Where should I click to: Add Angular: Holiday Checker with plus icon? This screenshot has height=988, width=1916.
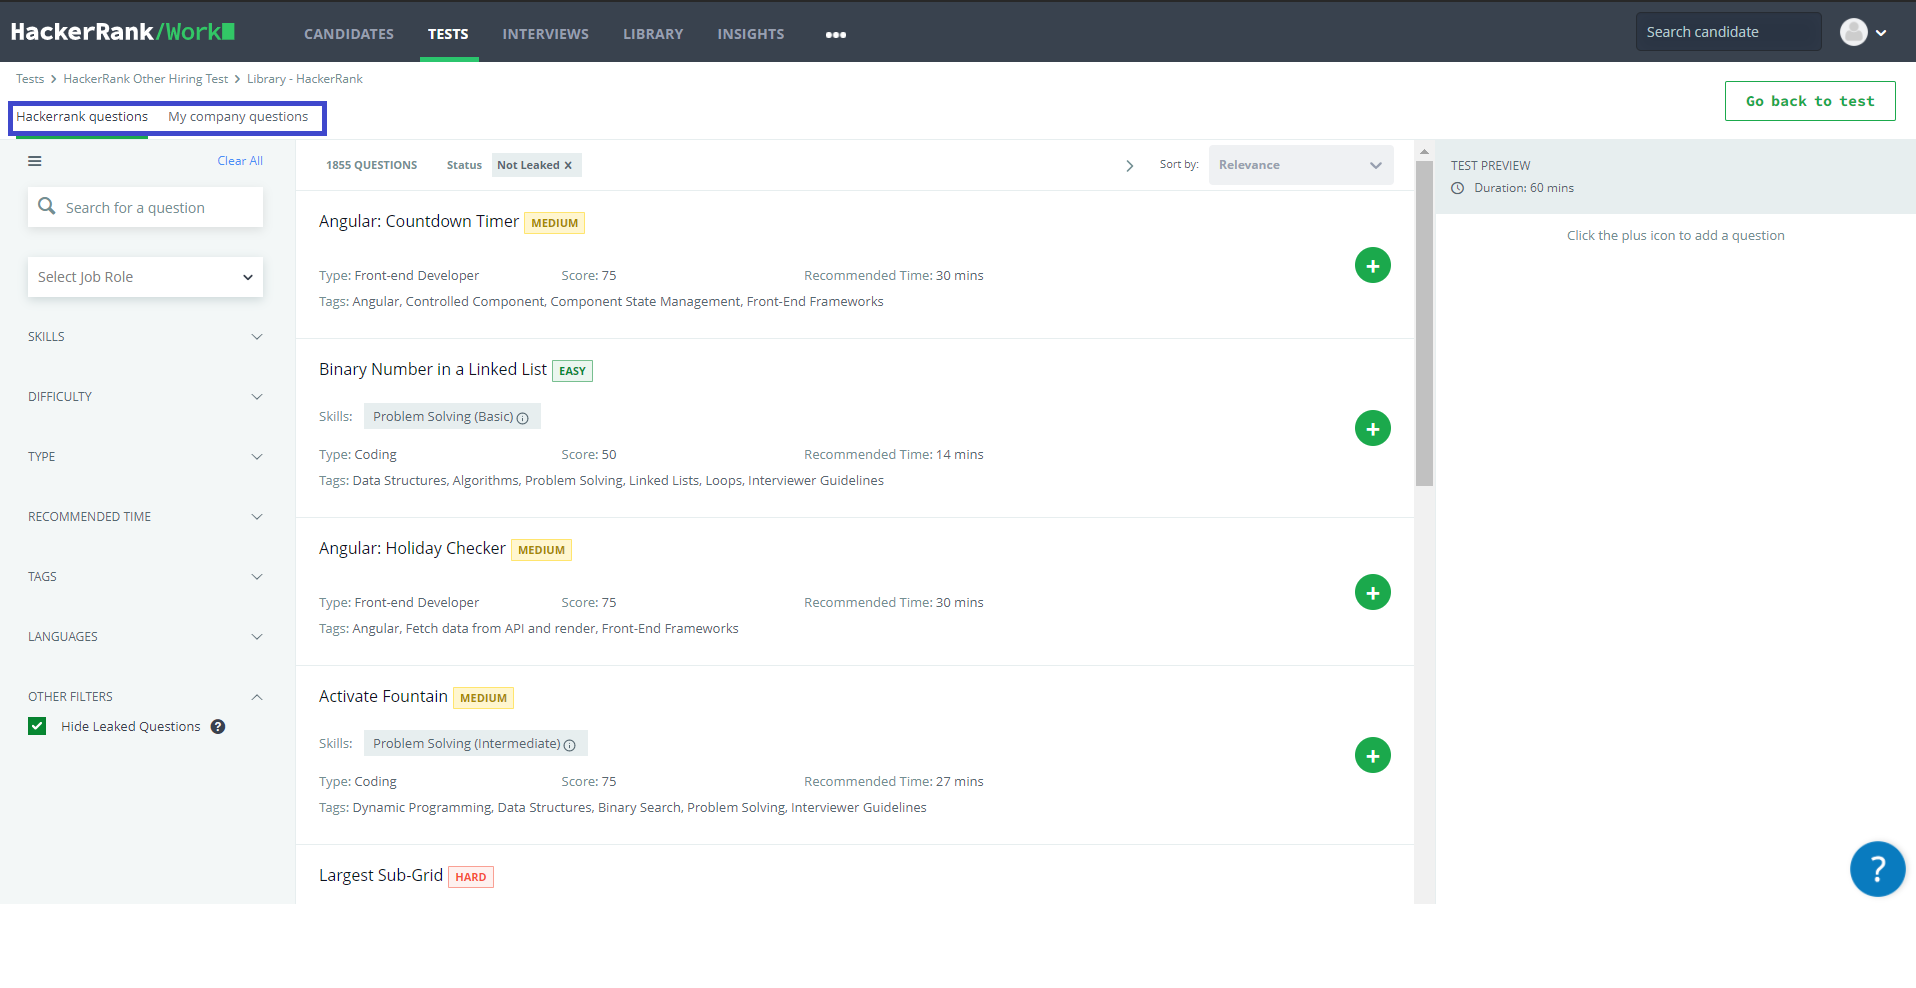(x=1372, y=592)
